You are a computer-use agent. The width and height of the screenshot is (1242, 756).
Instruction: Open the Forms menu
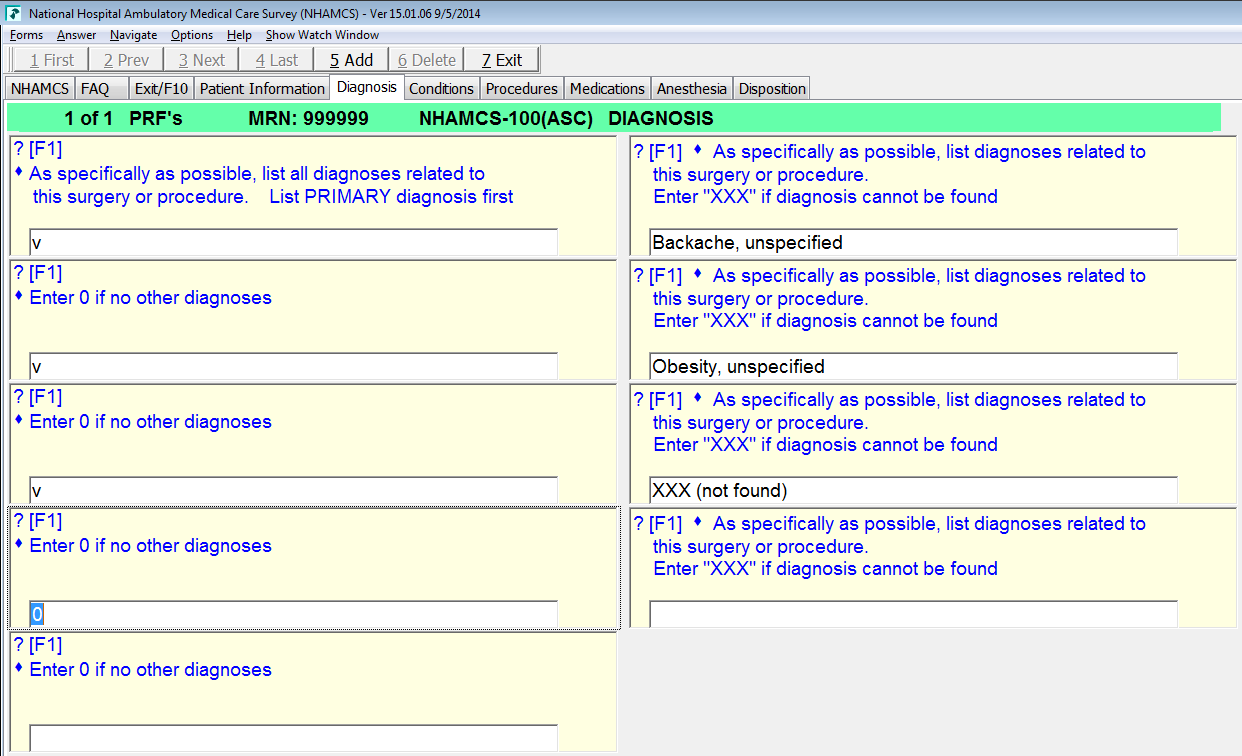click(x=27, y=35)
